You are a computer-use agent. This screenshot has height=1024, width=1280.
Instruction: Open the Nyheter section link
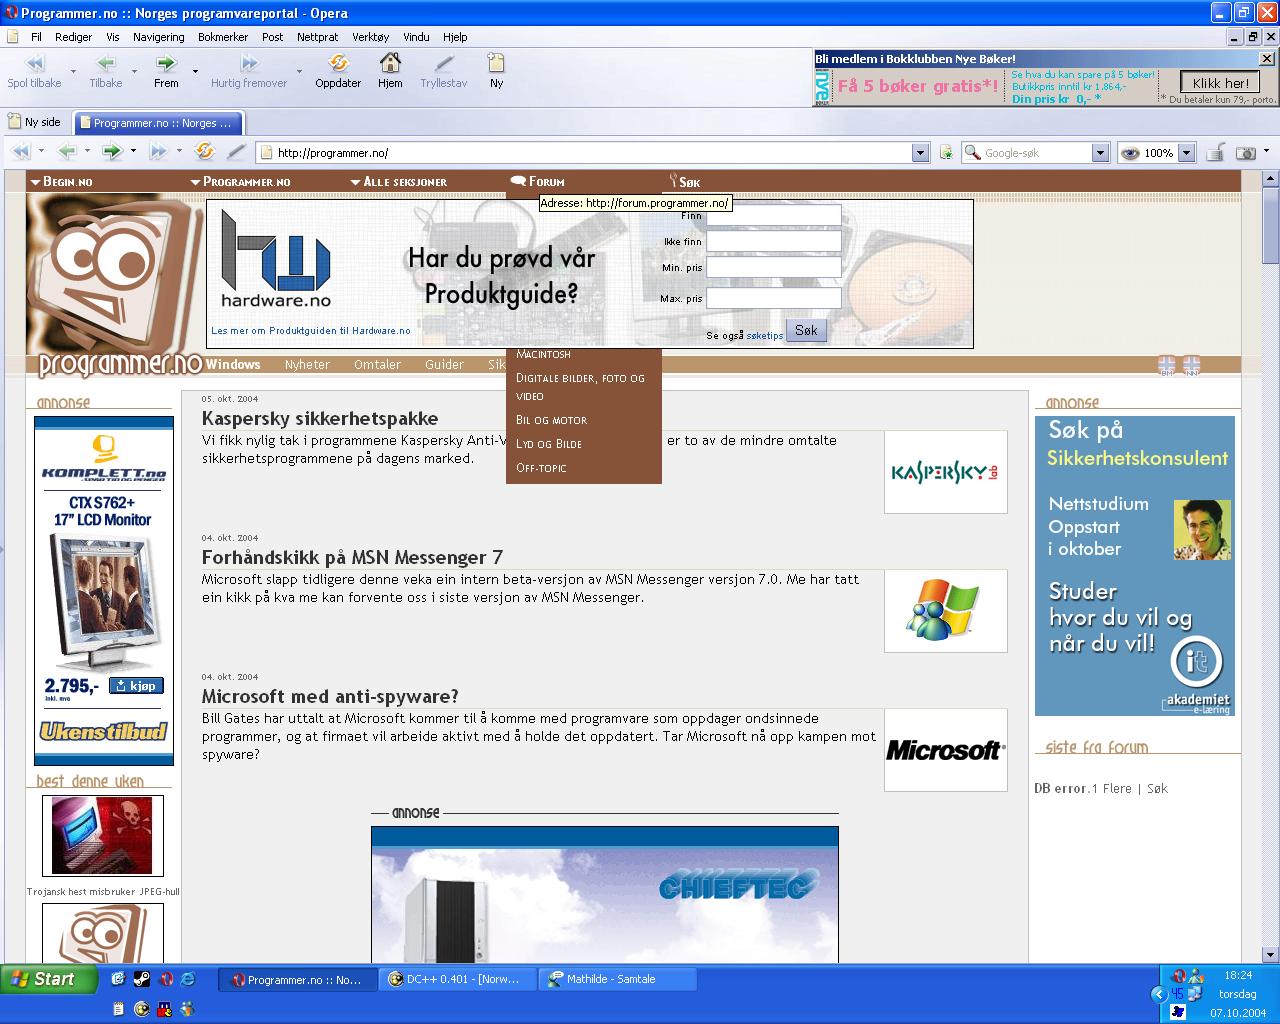(x=307, y=365)
